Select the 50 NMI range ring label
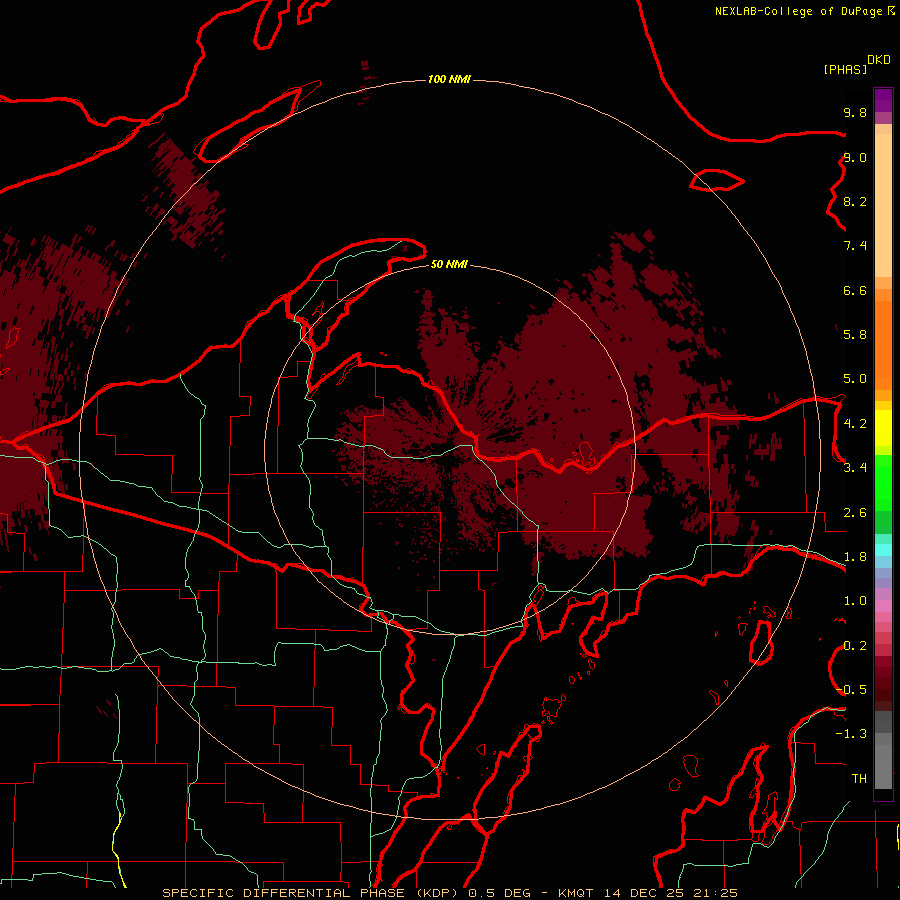Image resolution: width=900 pixels, height=900 pixels. [449, 264]
